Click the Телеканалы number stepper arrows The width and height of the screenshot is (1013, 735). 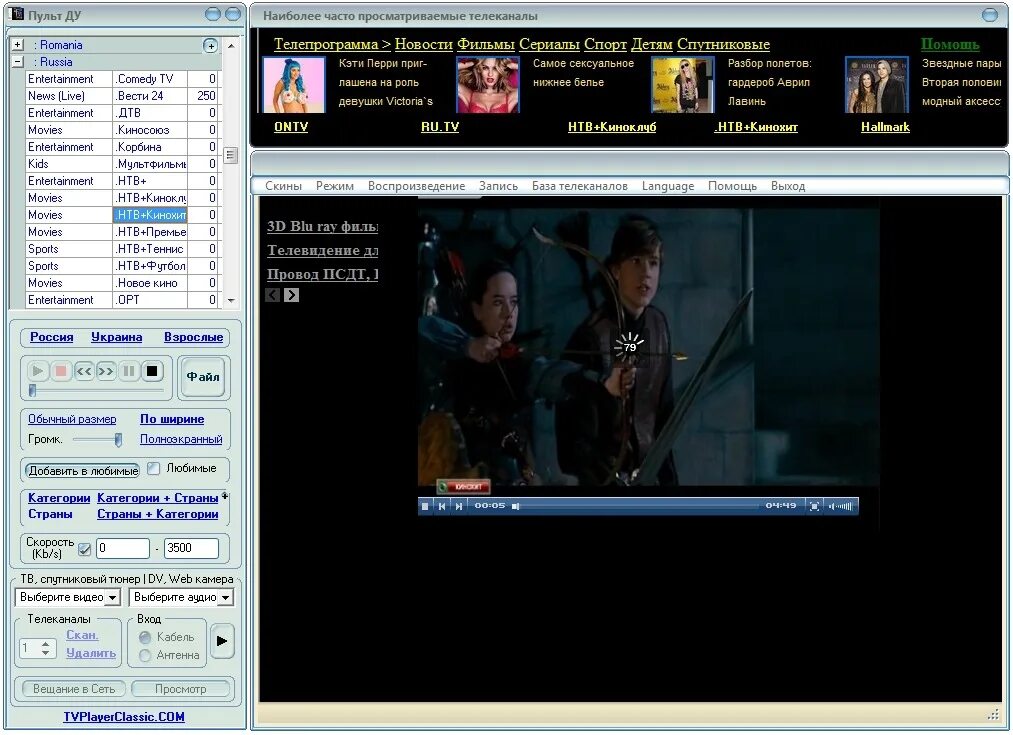pyautogui.click(x=45, y=648)
